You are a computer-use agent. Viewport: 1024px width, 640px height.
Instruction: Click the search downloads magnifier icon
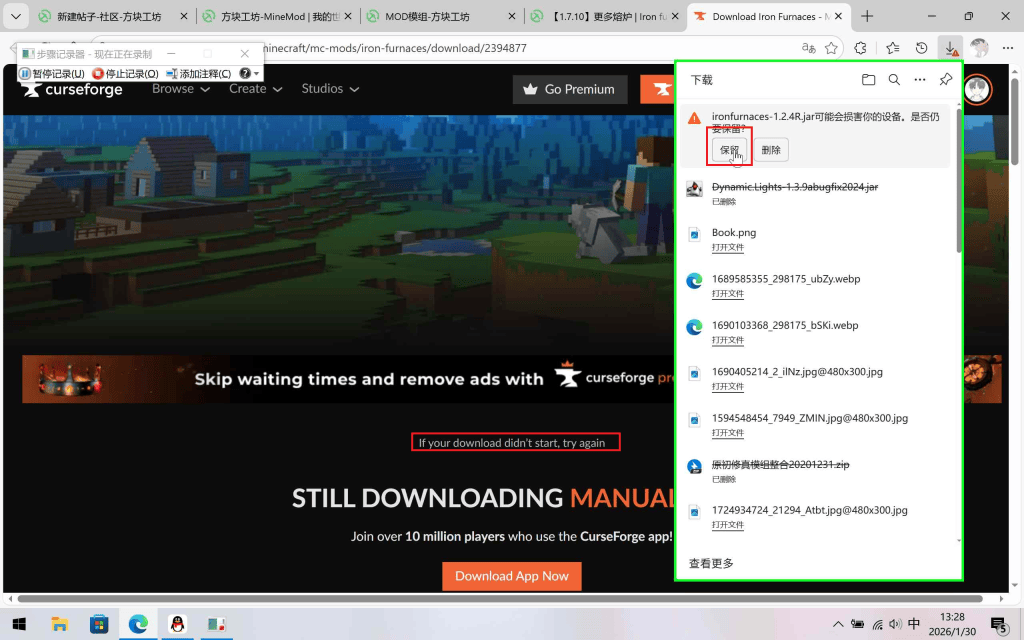coord(894,80)
